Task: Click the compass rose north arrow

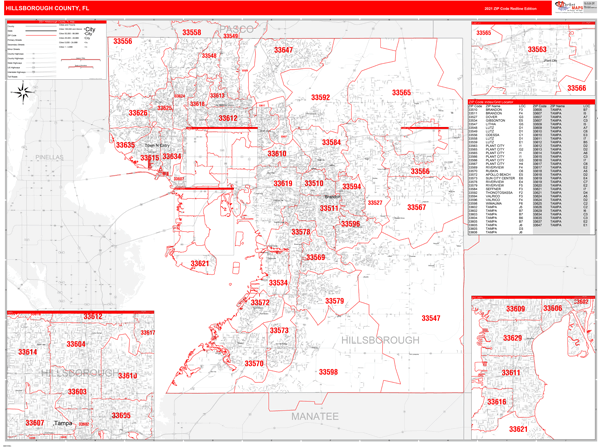Action: pos(23,93)
